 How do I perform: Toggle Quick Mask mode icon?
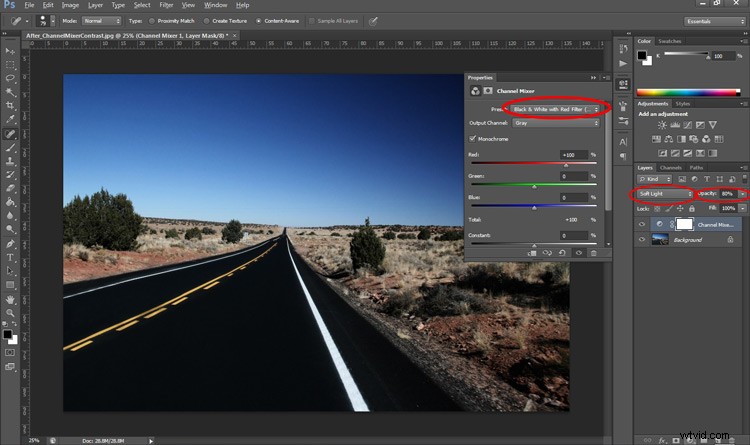(x=10, y=353)
